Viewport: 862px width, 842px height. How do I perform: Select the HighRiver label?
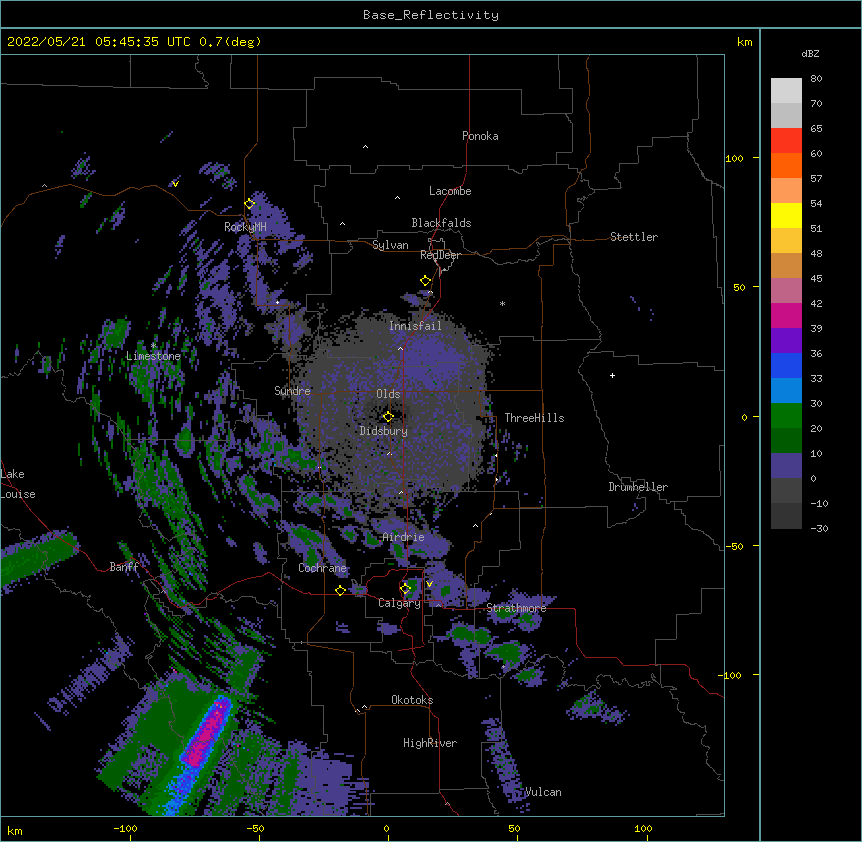point(430,743)
